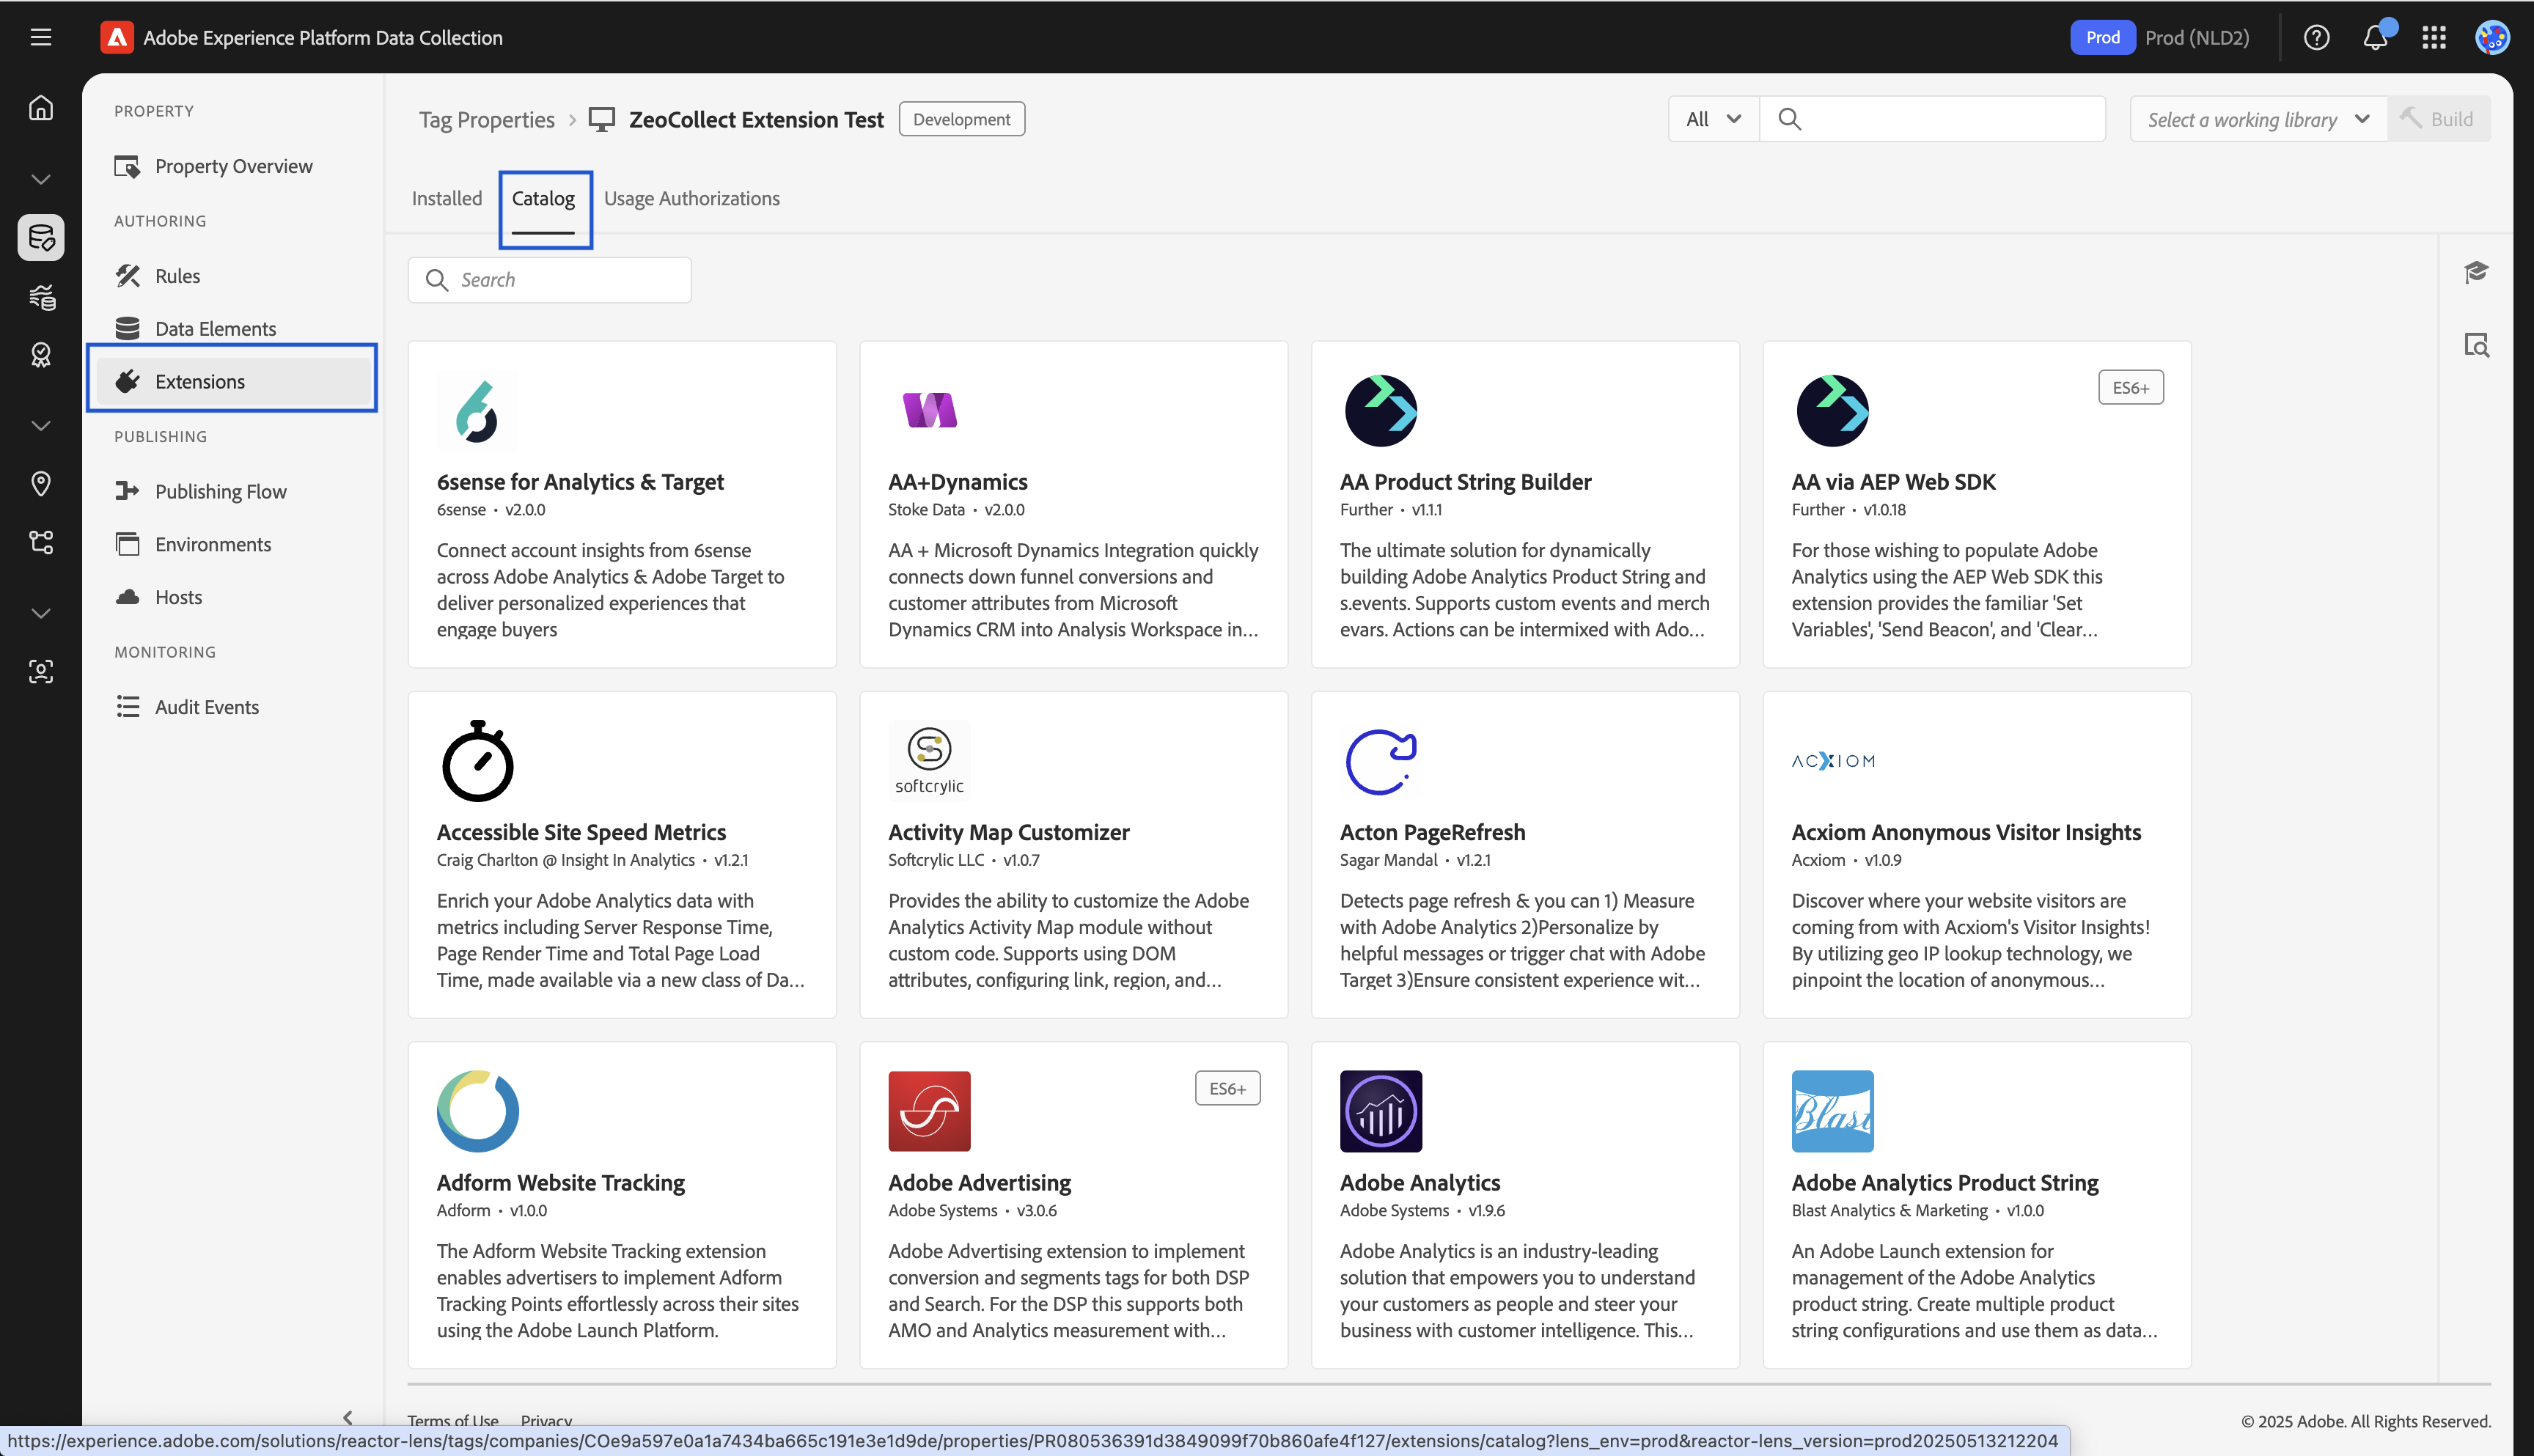Click inside the extensions catalog Search field

tap(549, 279)
